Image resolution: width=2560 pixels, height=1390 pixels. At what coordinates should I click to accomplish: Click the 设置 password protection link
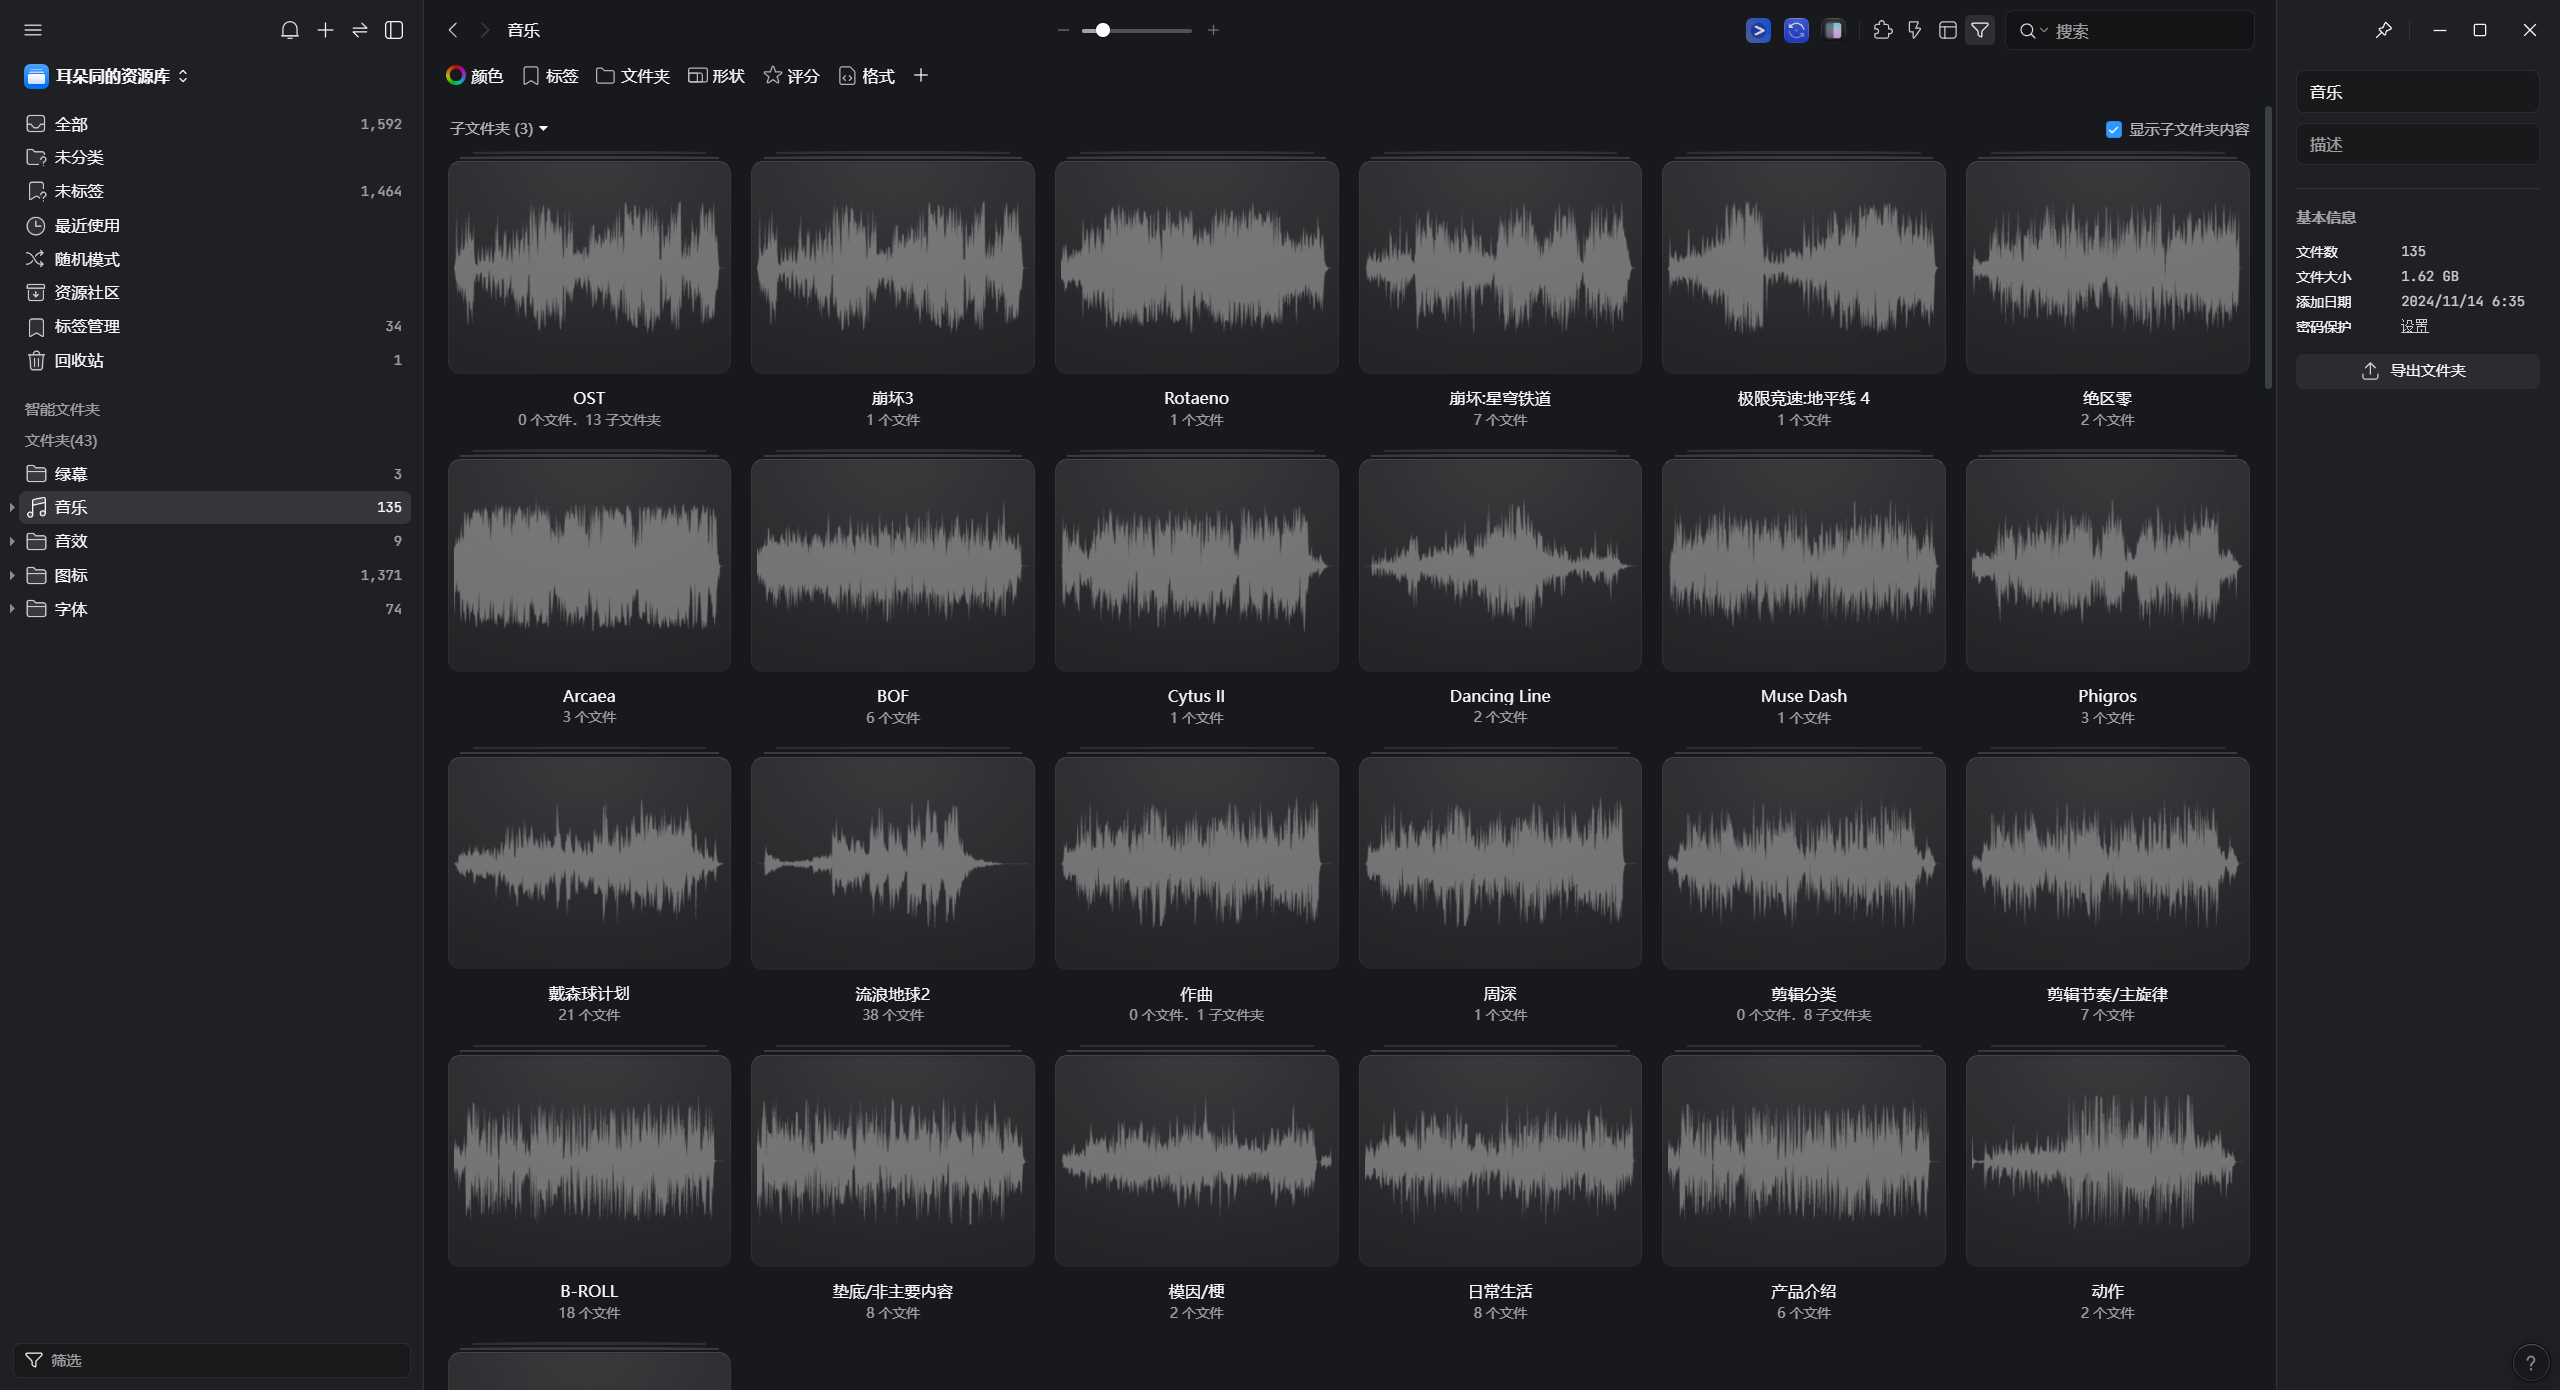click(x=2413, y=326)
